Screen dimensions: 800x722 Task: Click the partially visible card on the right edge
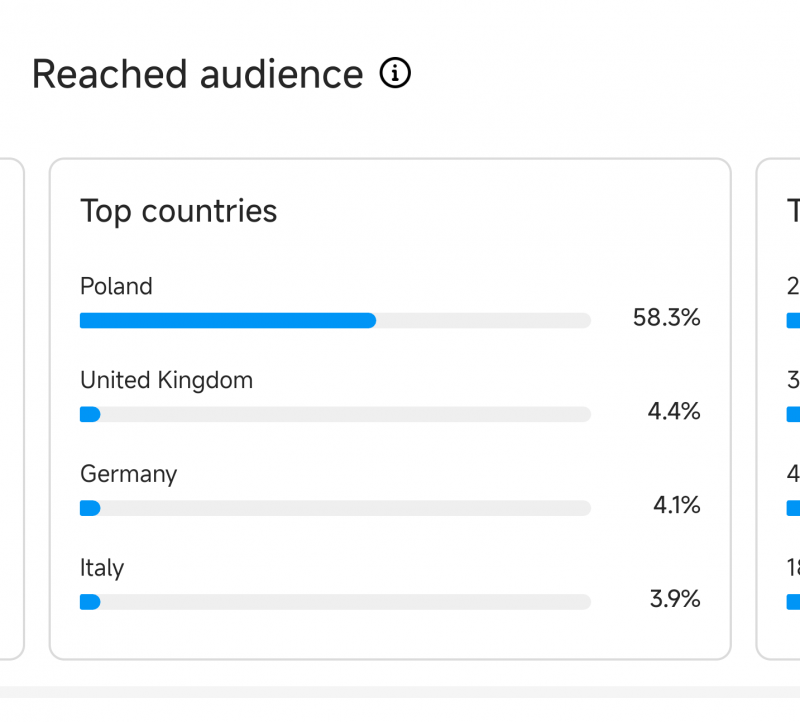(780, 450)
